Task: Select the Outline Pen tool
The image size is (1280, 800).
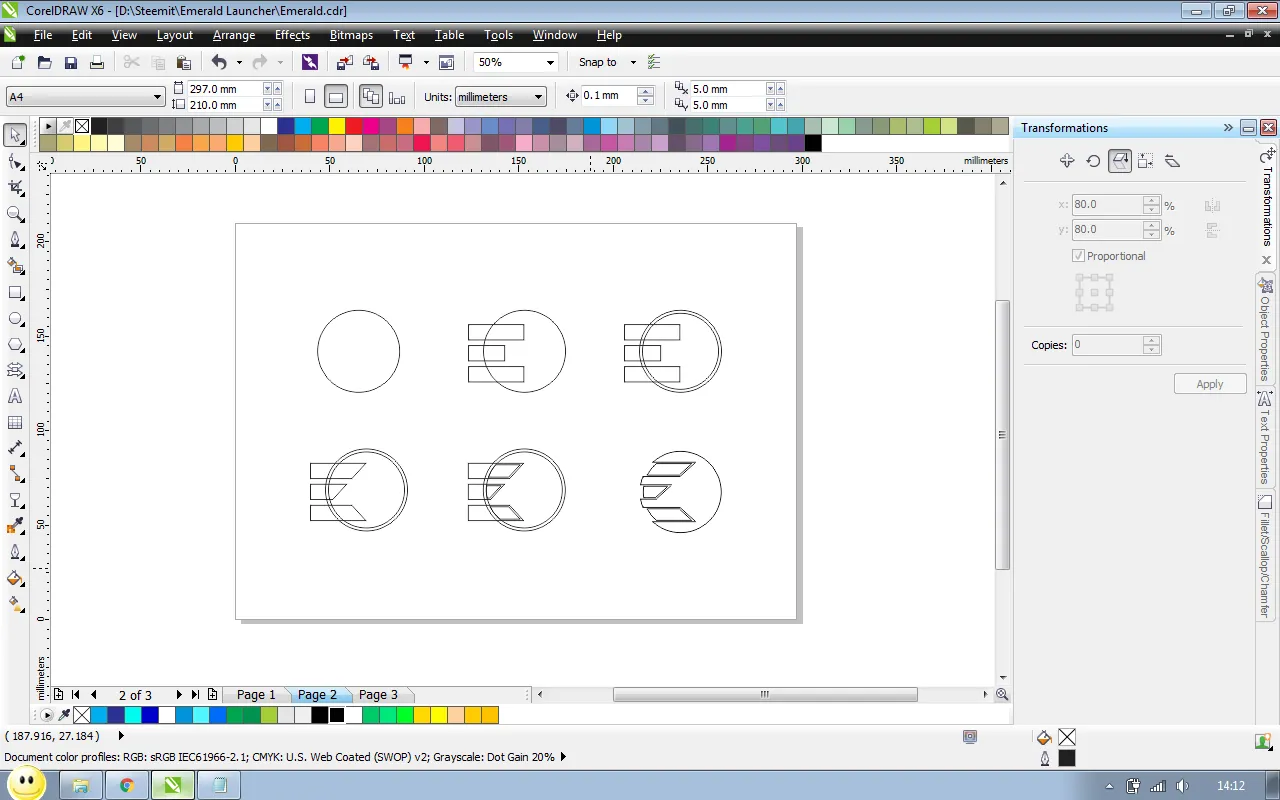Action: pyautogui.click(x=15, y=552)
